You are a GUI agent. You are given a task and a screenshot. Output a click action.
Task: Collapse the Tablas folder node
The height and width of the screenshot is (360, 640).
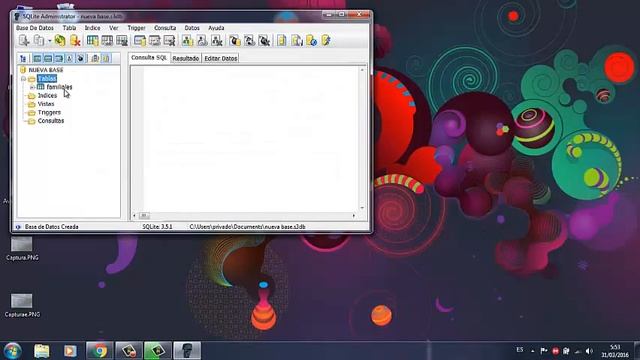(24, 78)
